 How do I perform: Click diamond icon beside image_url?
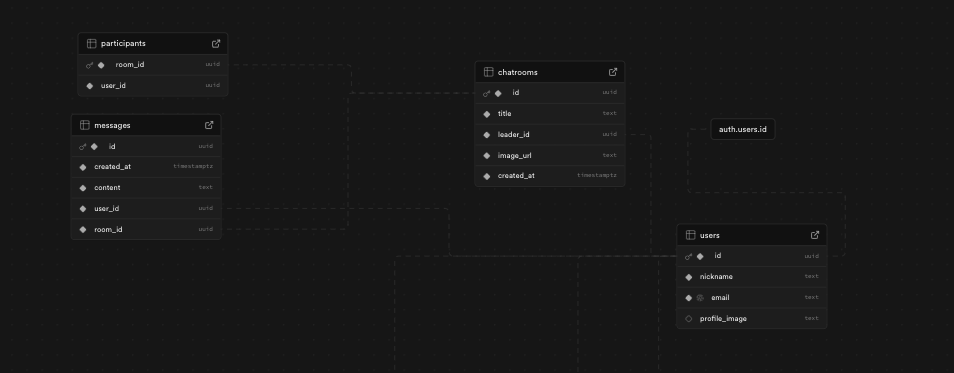point(487,156)
